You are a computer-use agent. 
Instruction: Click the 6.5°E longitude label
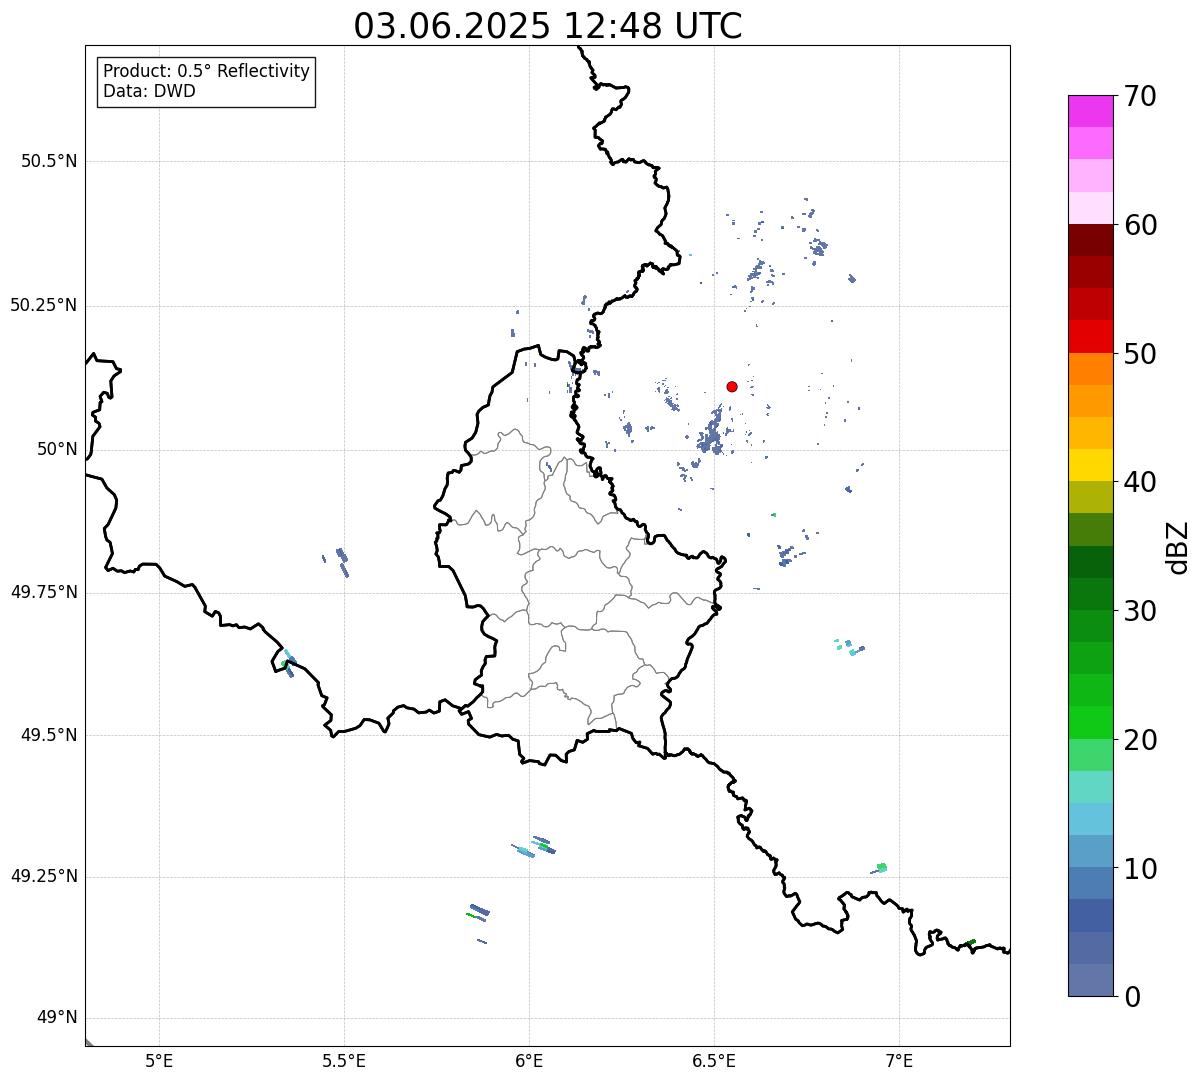[x=714, y=1061]
